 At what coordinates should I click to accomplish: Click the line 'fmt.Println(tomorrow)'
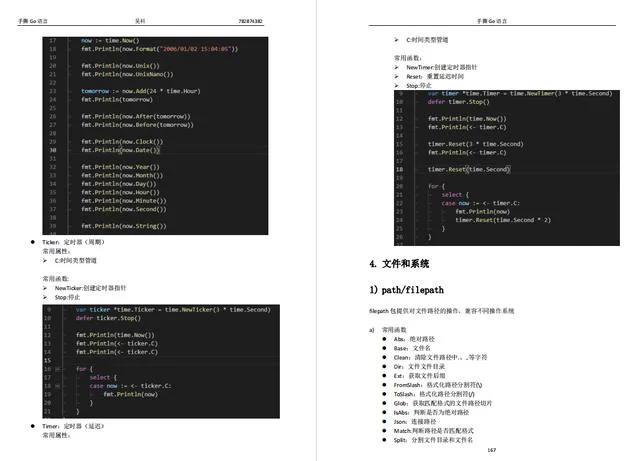tap(117, 100)
